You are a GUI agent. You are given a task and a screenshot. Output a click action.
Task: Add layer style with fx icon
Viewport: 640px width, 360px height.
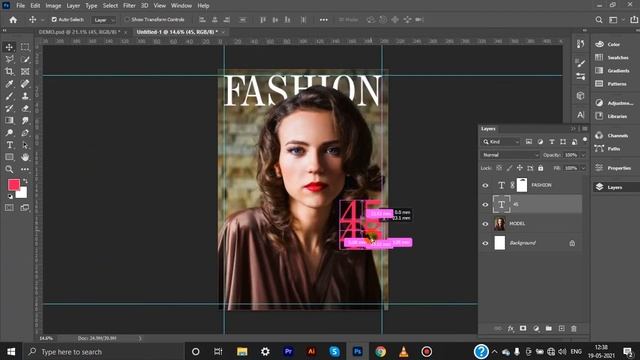coord(511,329)
